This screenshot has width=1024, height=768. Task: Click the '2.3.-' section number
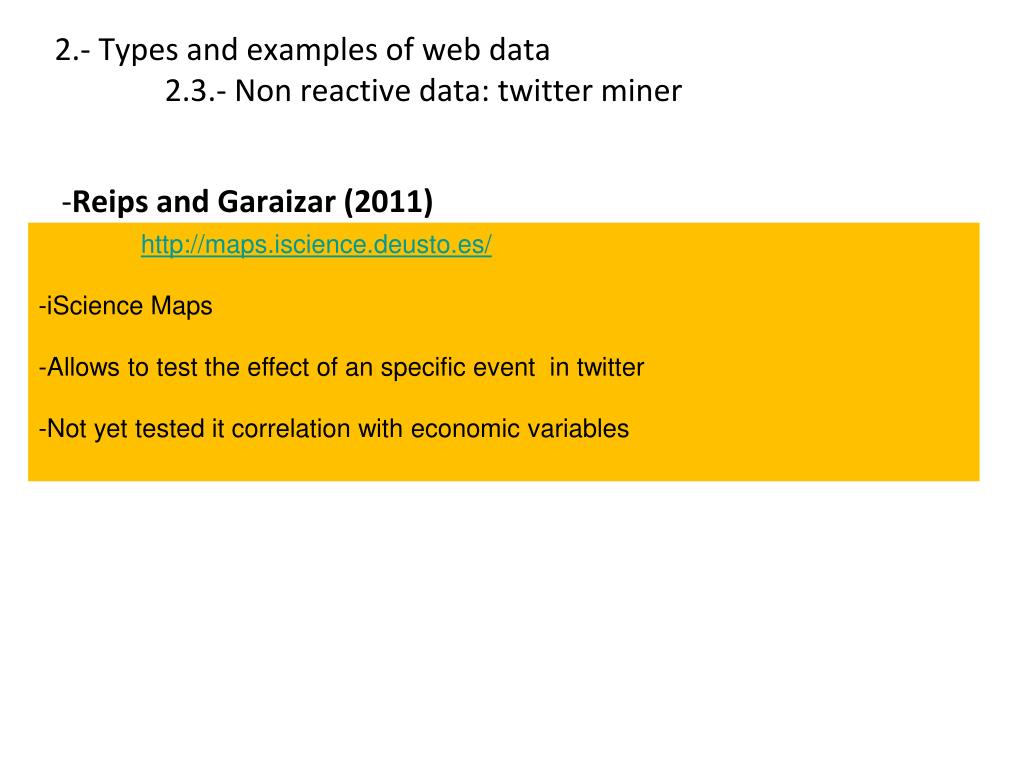pos(196,91)
